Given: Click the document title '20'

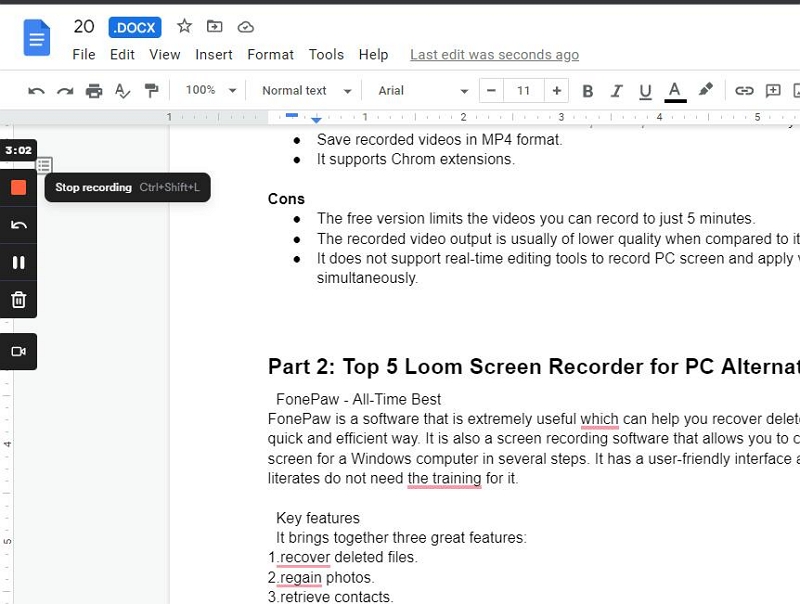Looking at the screenshot, I should pos(84,27).
